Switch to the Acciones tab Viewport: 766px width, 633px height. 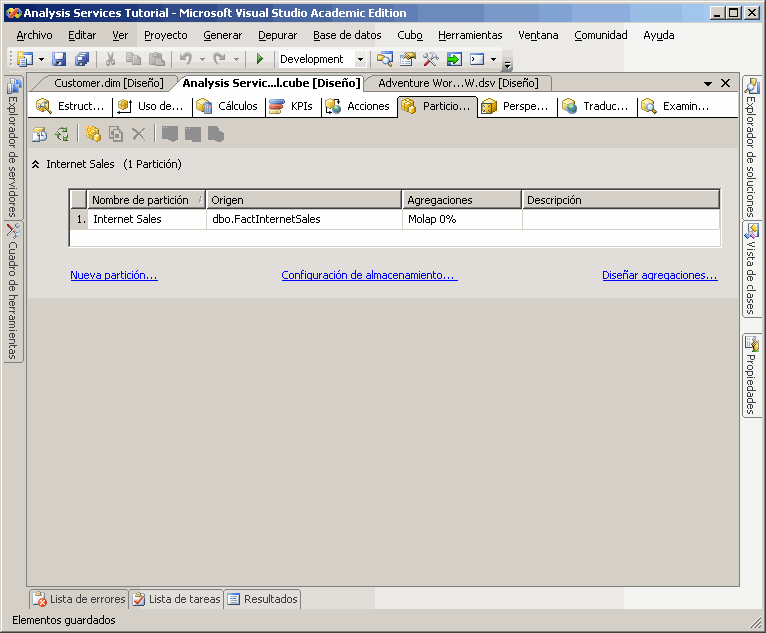[359, 106]
